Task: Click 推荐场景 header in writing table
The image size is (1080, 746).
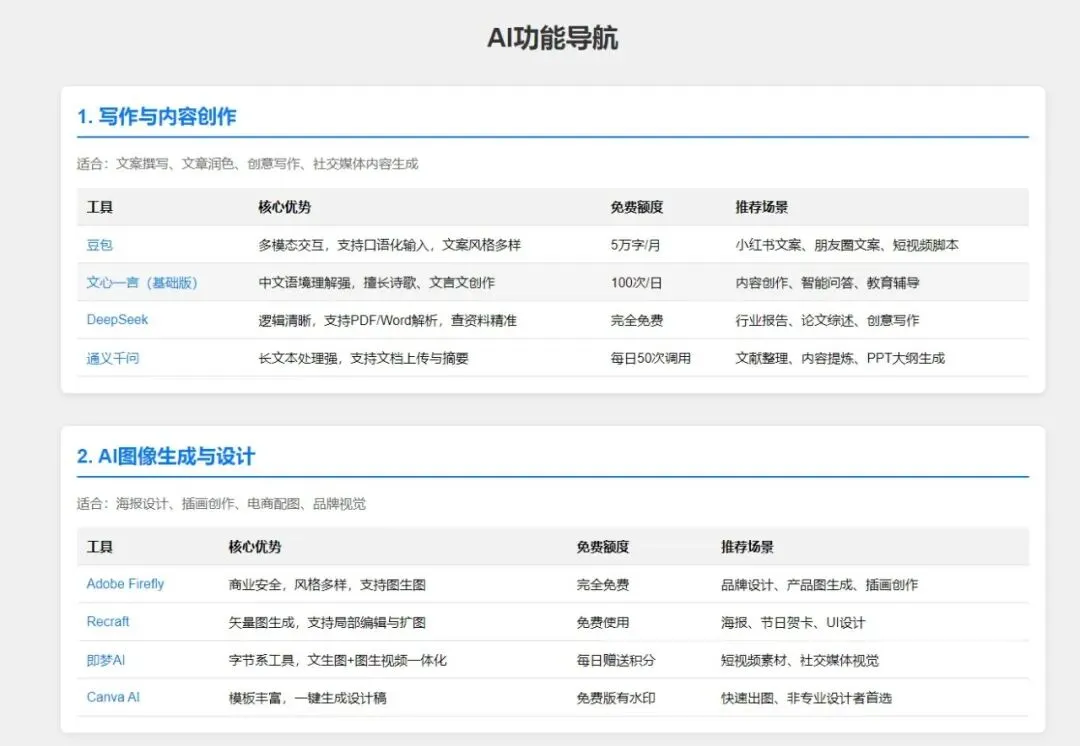Action: coord(761,207)
